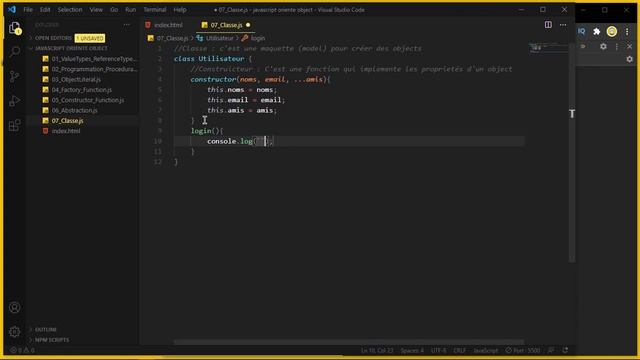This screenshot has height=360, width=640.
Task: Click the feedback icon in status bar
Action: click(551, 350)
